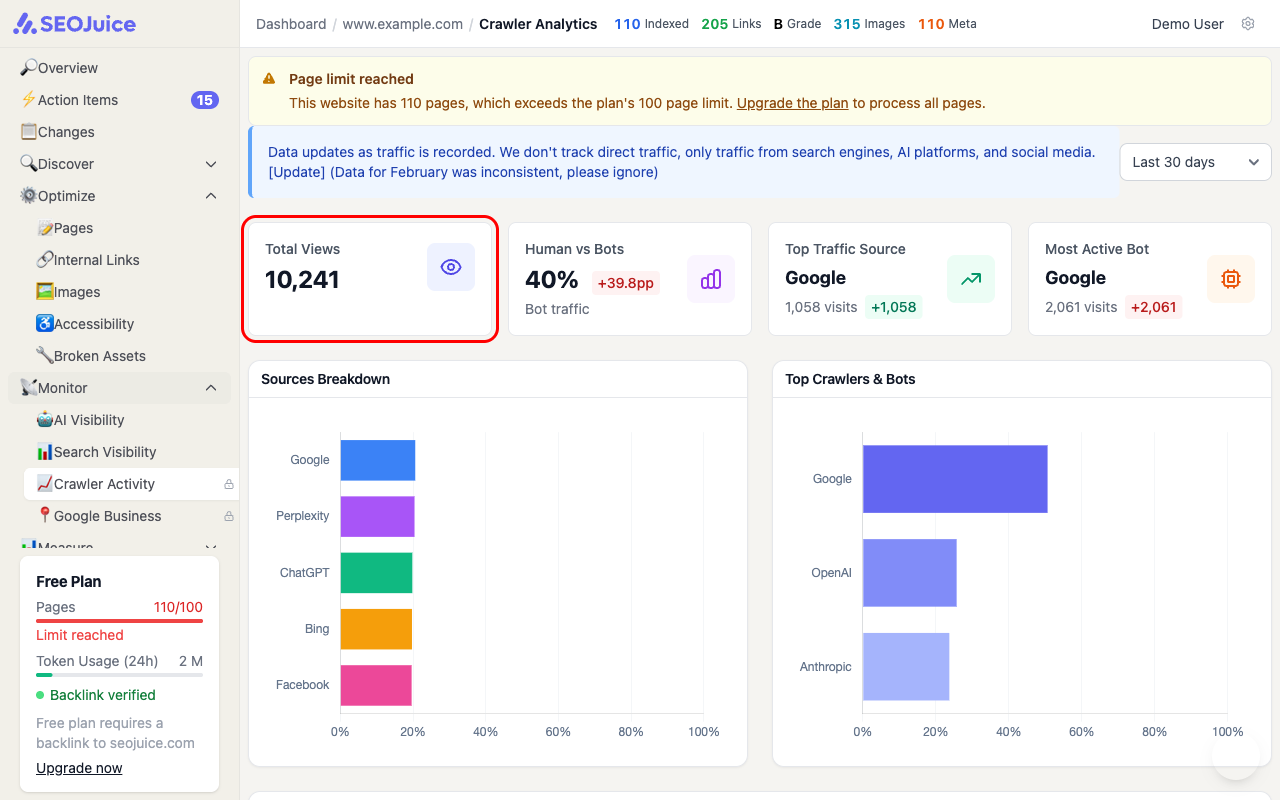Screen dimensions: 1280x800
Task: Click the Total Views card
Action: pyautogui.click(x=370, y=279)
